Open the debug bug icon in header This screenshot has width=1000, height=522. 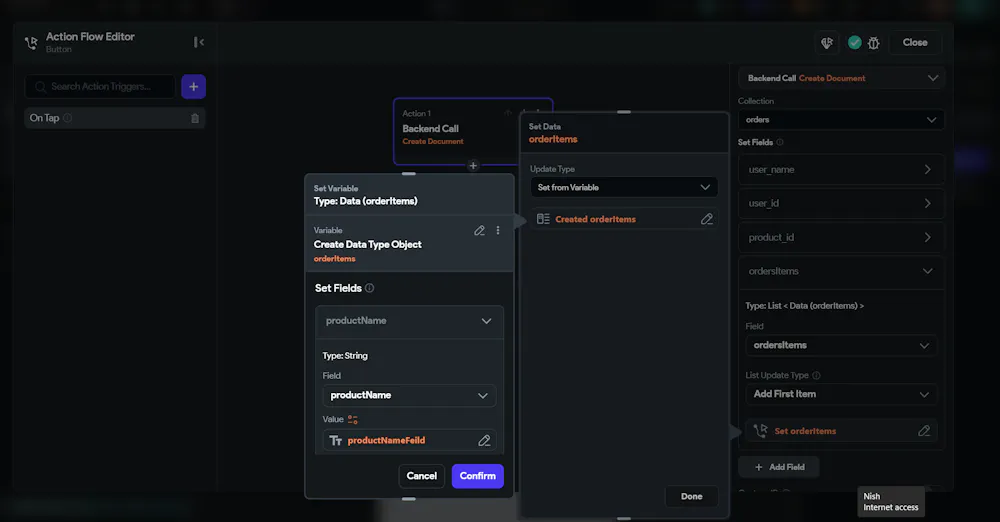(x=874, y=43)
